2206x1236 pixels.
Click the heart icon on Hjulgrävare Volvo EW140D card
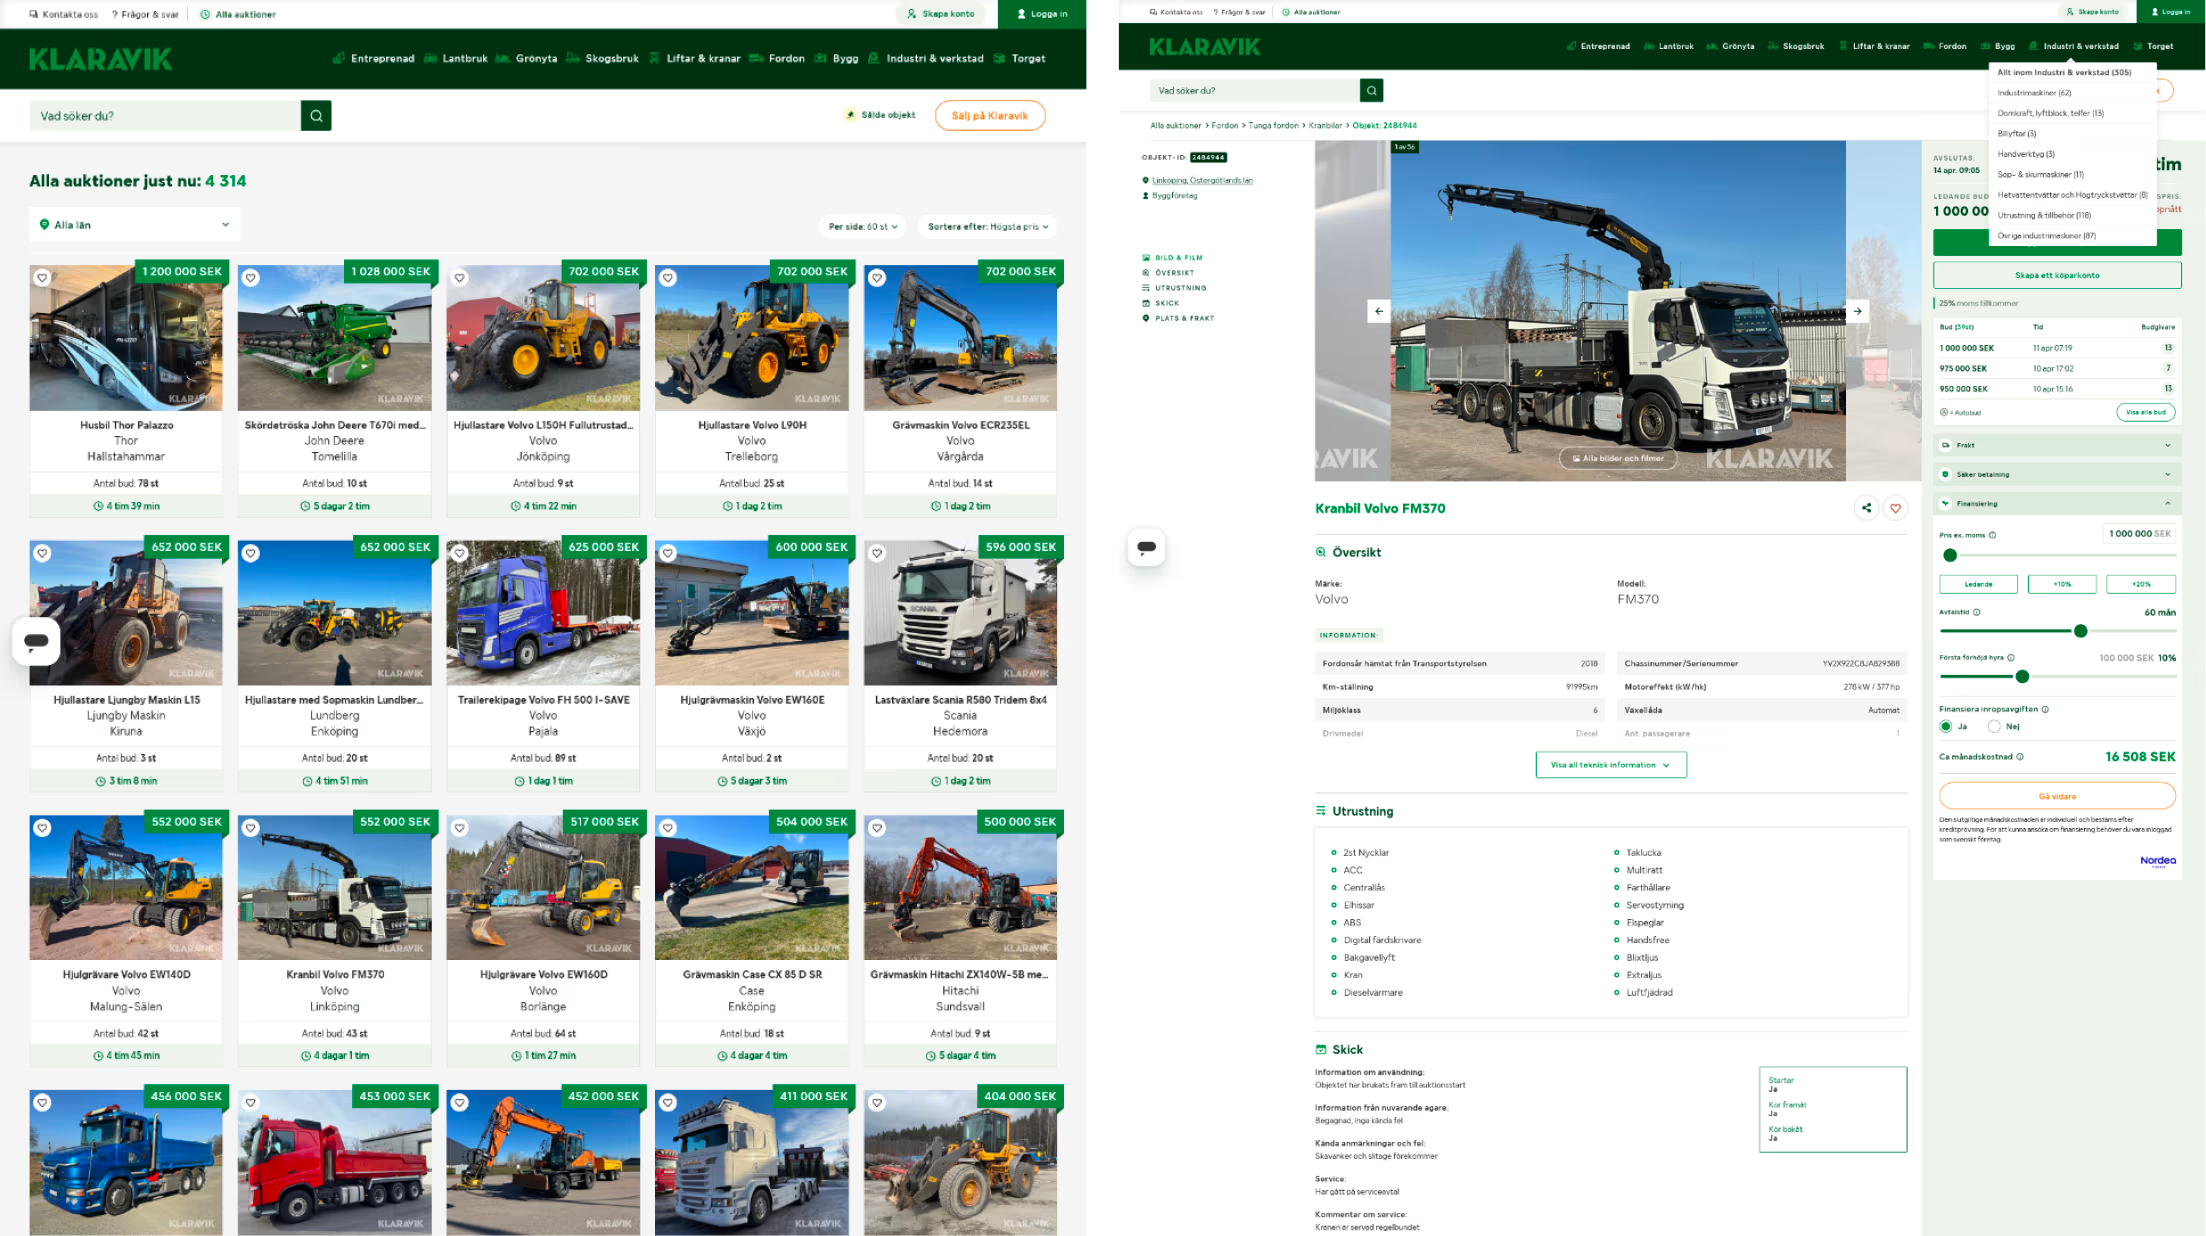click(42, 828)
